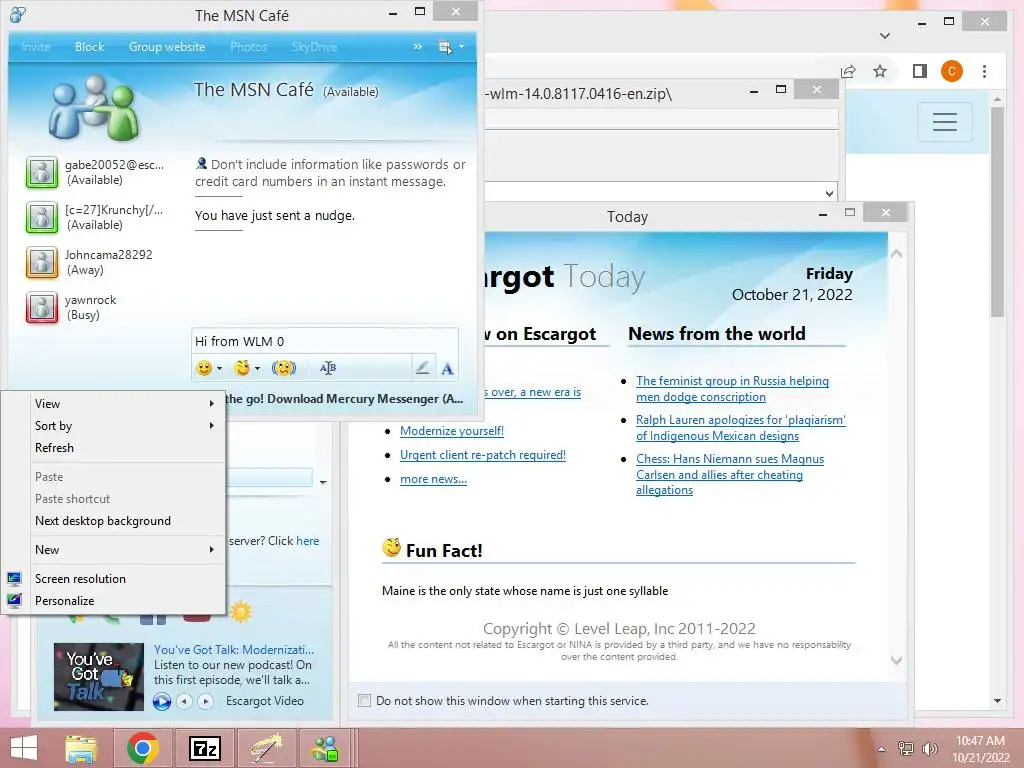Follow 'more news...' link
1024x768 pixels.
[434, 479]
